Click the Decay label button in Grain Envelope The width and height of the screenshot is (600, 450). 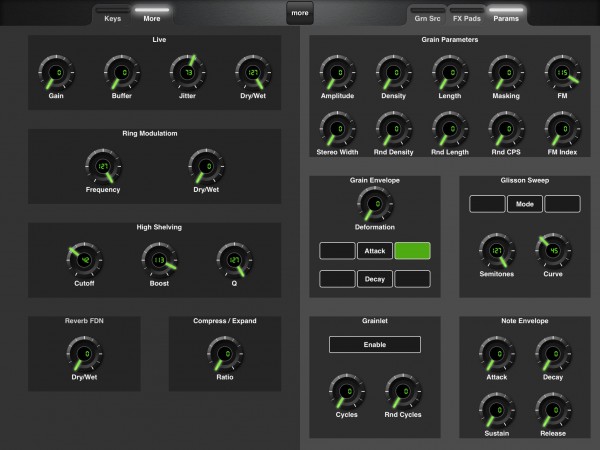click(x=375, y=279)
